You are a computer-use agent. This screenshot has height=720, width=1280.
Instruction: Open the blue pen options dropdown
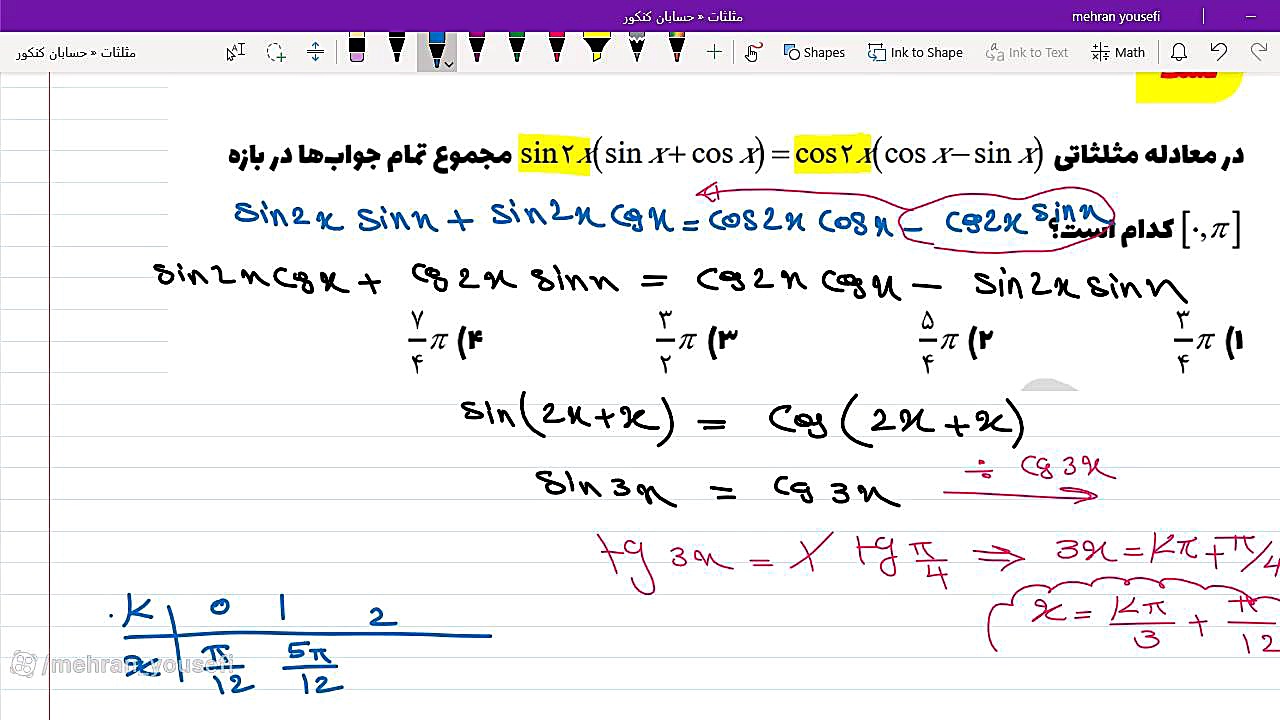click(x=449, y=64)
